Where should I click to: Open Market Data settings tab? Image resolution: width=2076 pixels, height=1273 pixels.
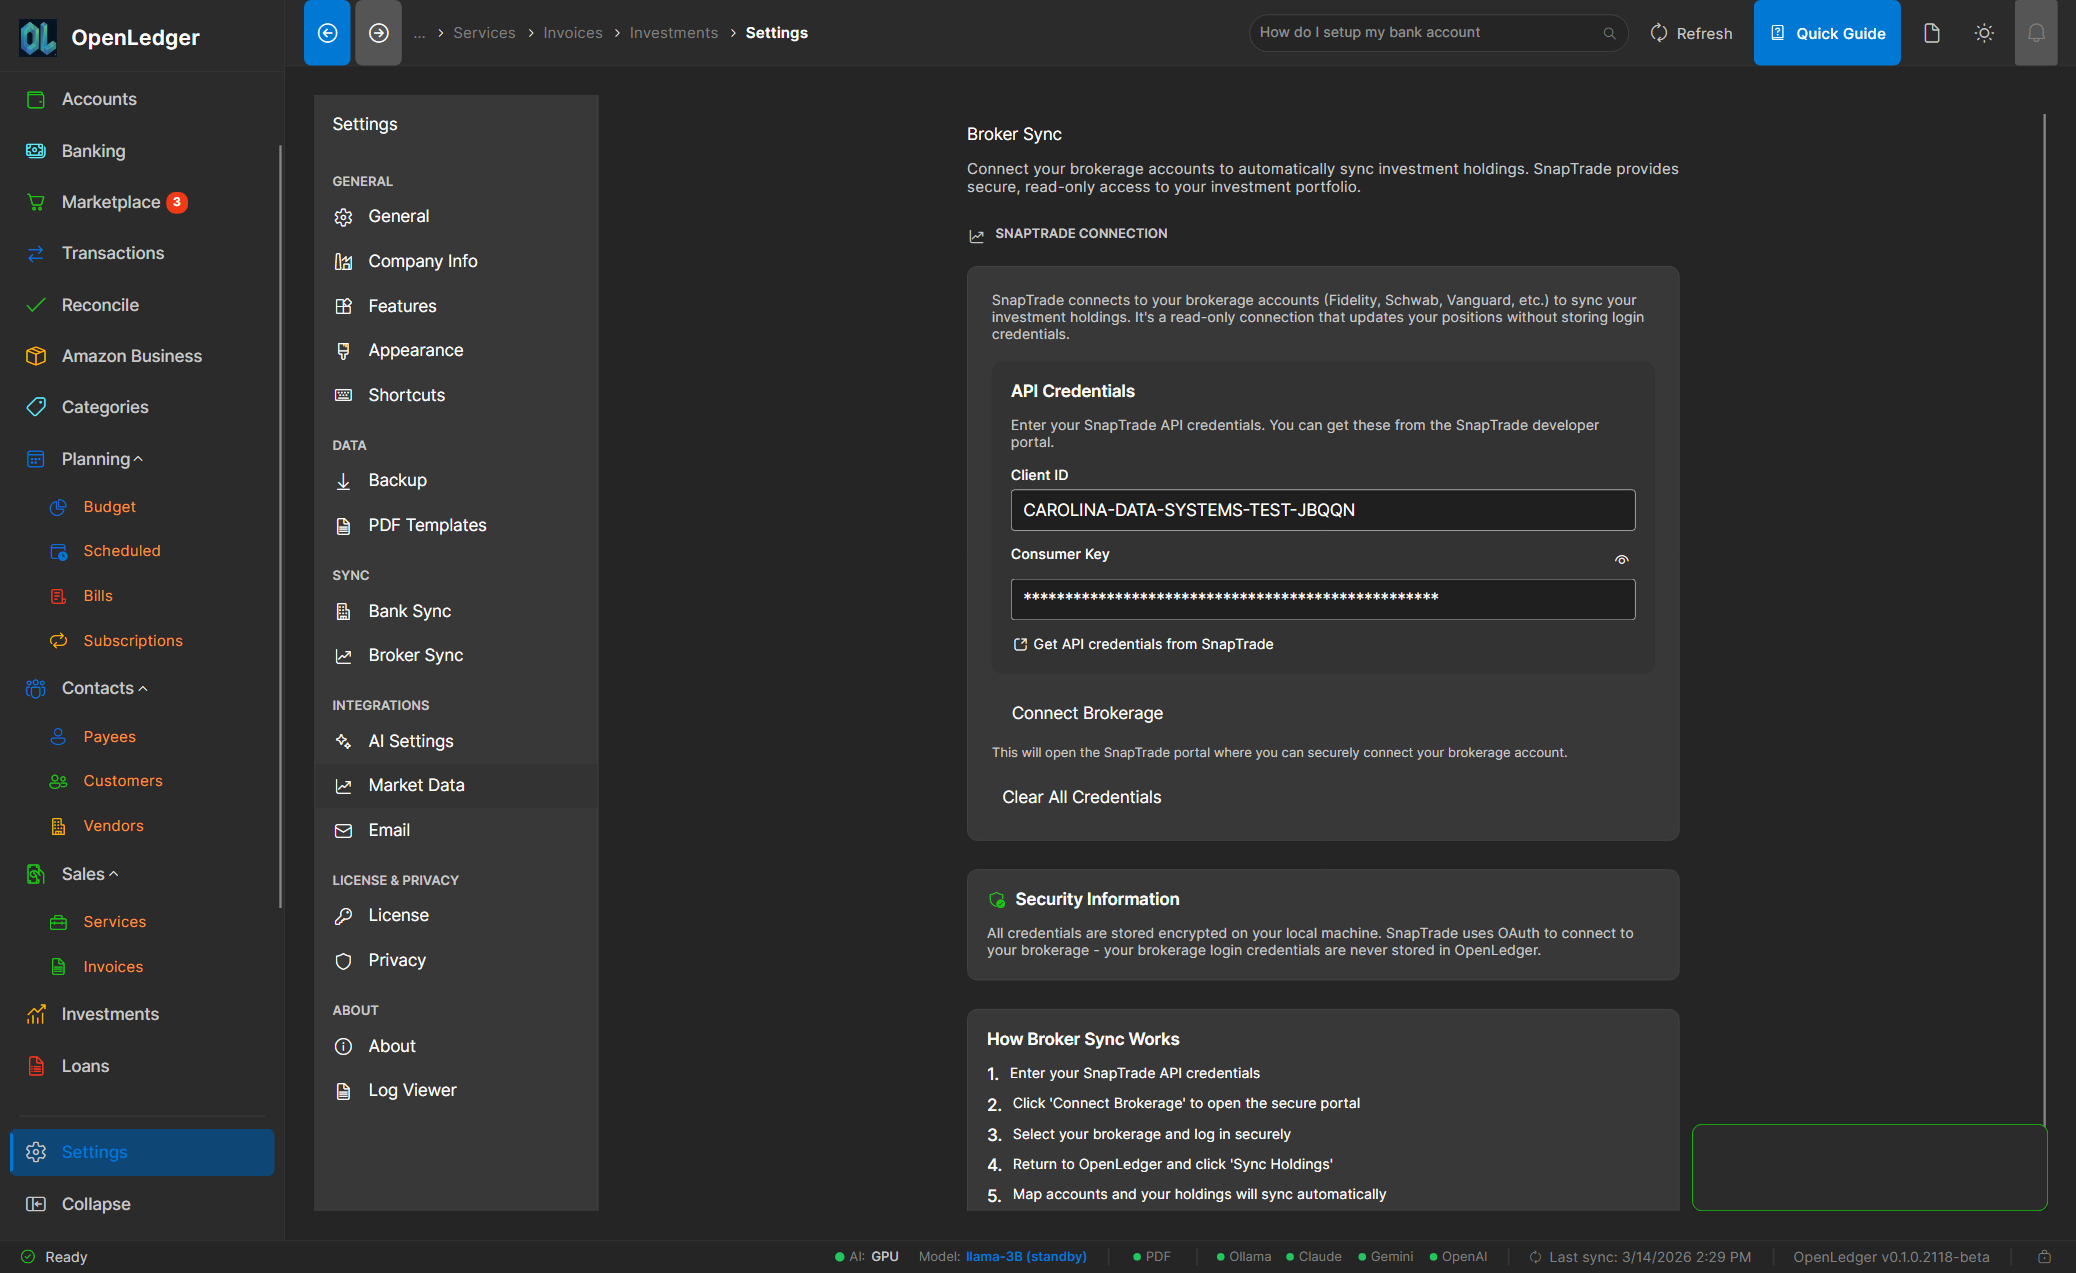416,784
